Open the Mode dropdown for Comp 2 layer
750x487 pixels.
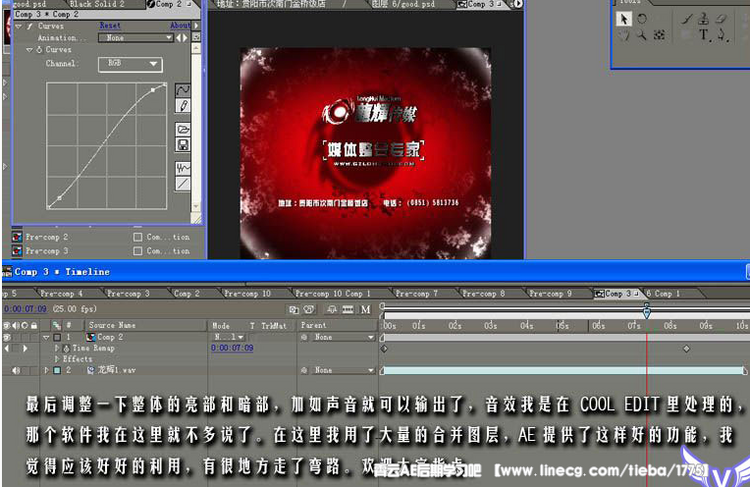pos(229,337)
